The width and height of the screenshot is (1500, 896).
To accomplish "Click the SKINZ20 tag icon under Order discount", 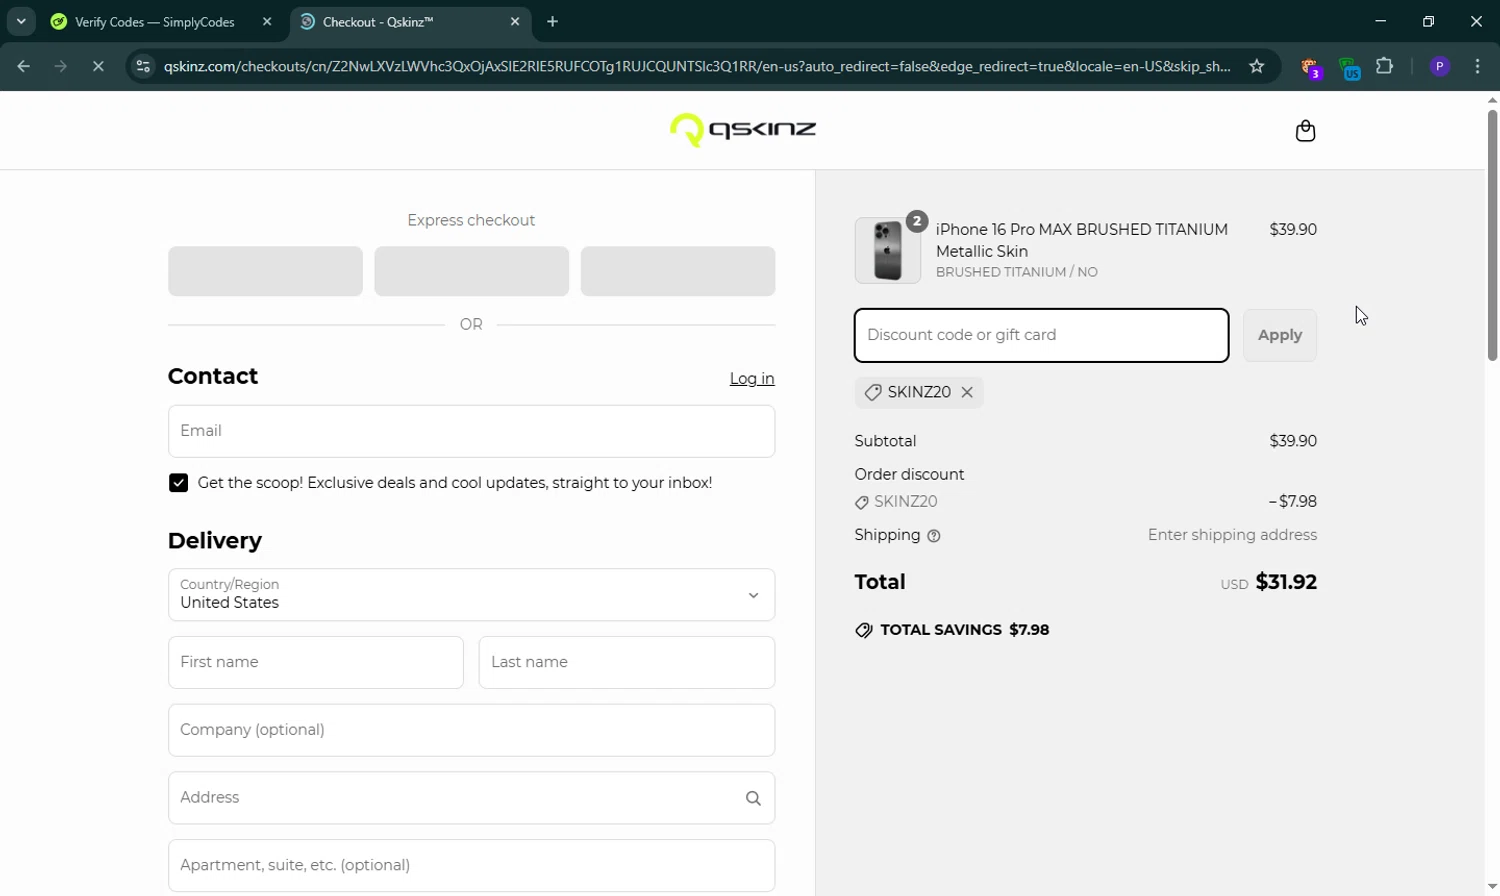I will coord(862,502).
